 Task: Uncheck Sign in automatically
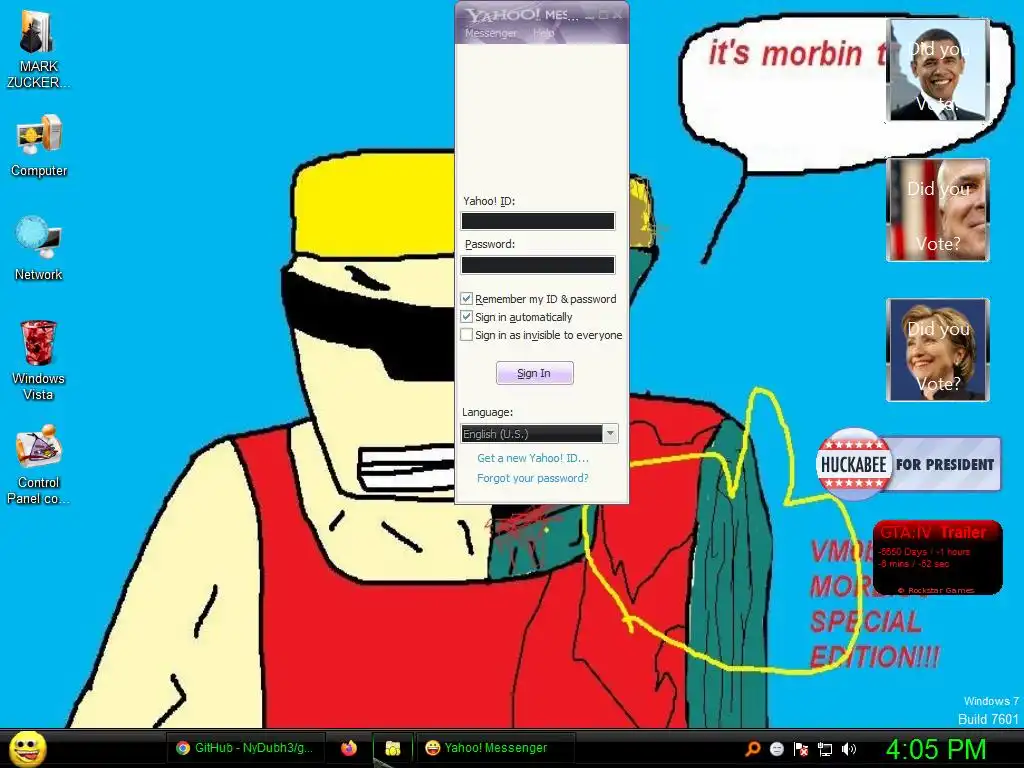tap(466, 317)
